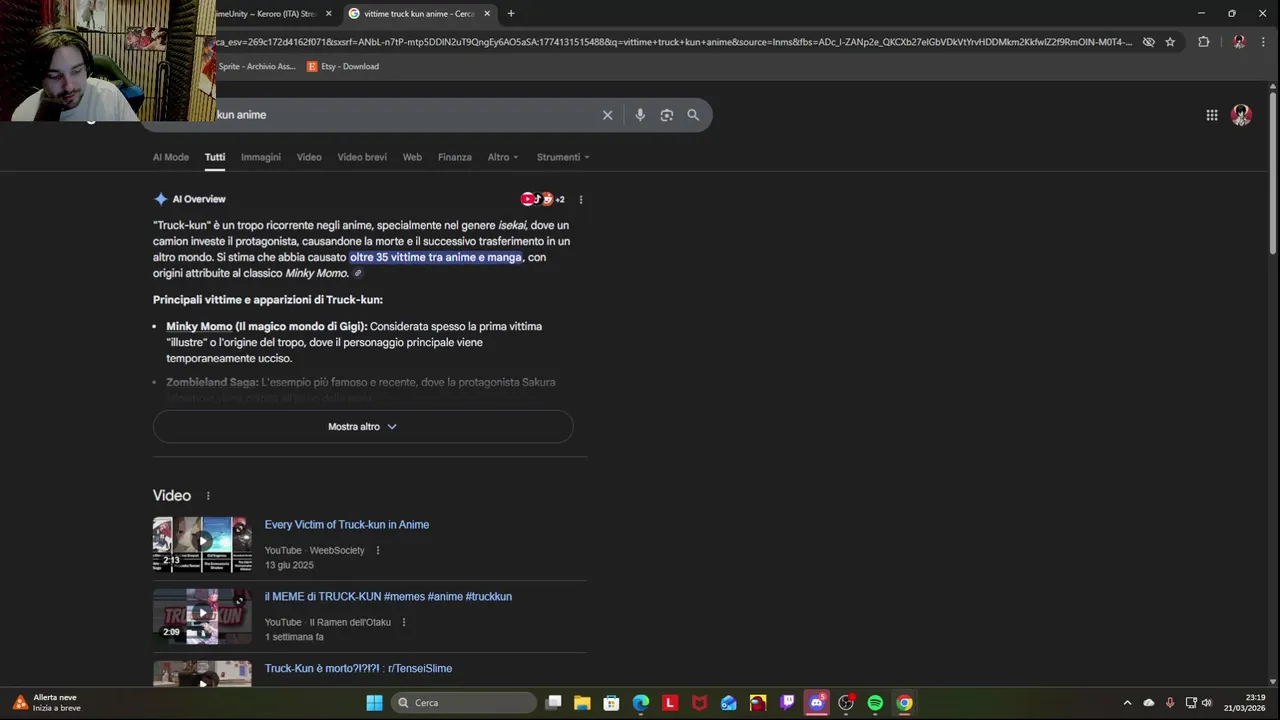1280x720 pixels.
Task: Open options for Il Ramen dell'Otaku result
Action: [x=404, y=622]
